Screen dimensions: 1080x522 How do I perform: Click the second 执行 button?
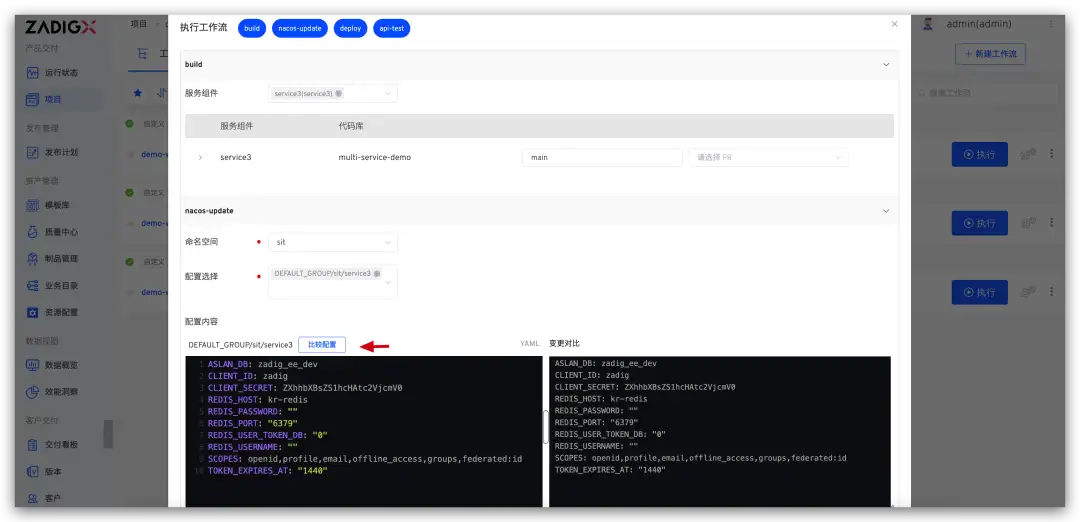[979, 223]
